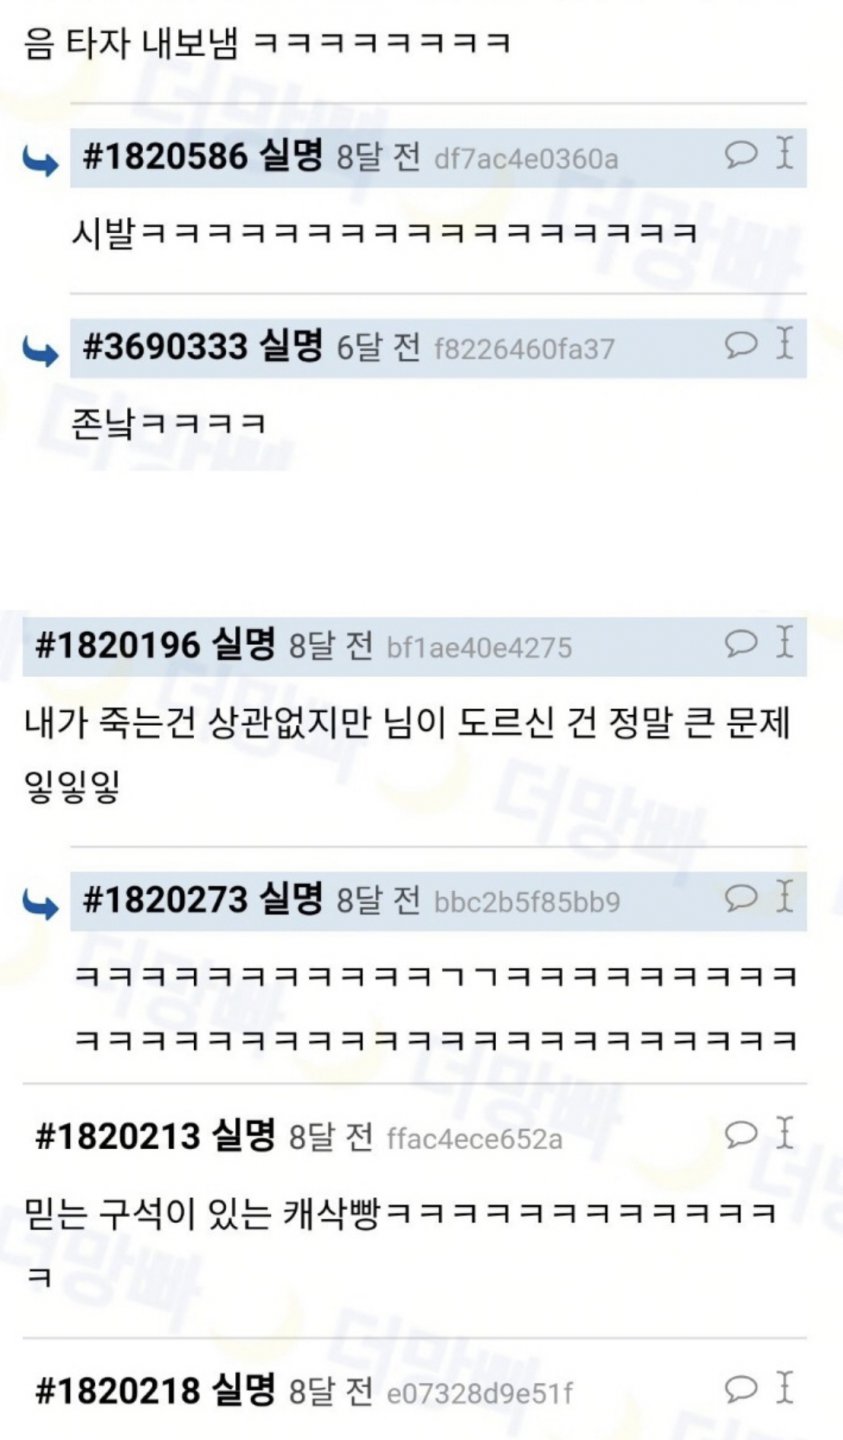Screen dimensions: 843x1440
Task: Click reply bubble icon on comment #1820586
Action: pyautogui.click(x=741, y=154)
